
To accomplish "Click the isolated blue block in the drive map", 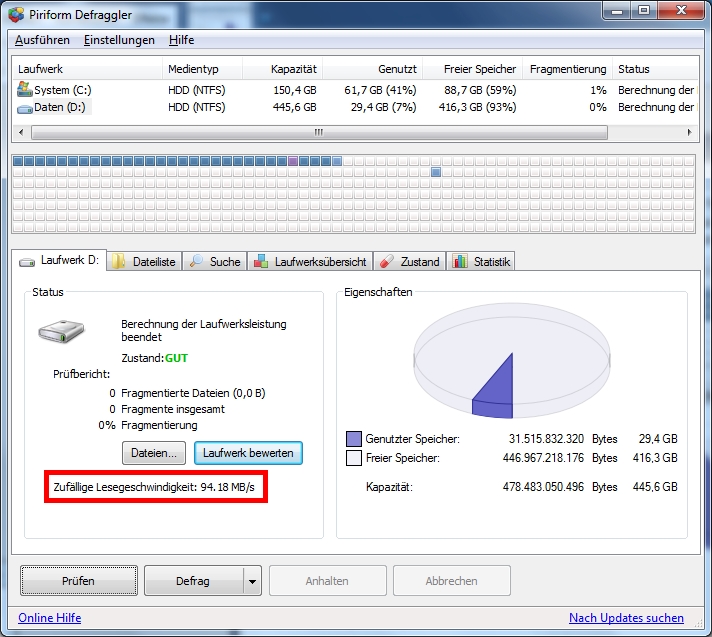I will click(436, 172).
